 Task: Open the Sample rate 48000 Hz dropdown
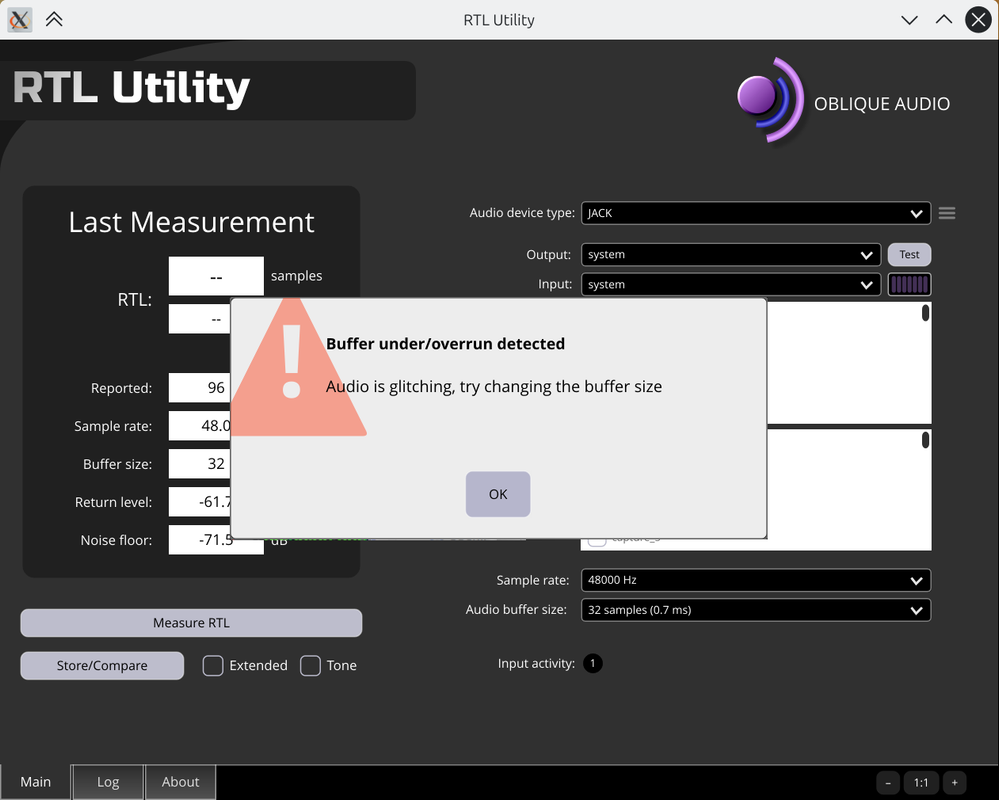click(x=756, y=580)
